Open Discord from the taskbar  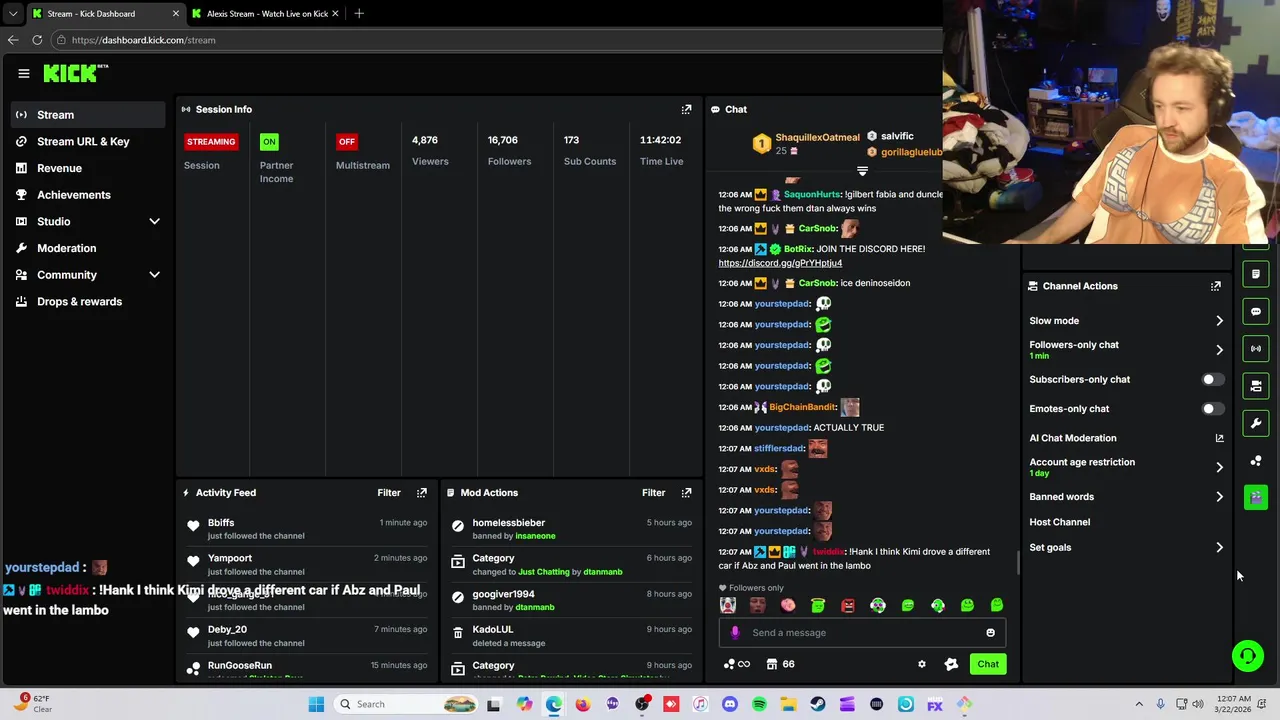tap(730, 704)
